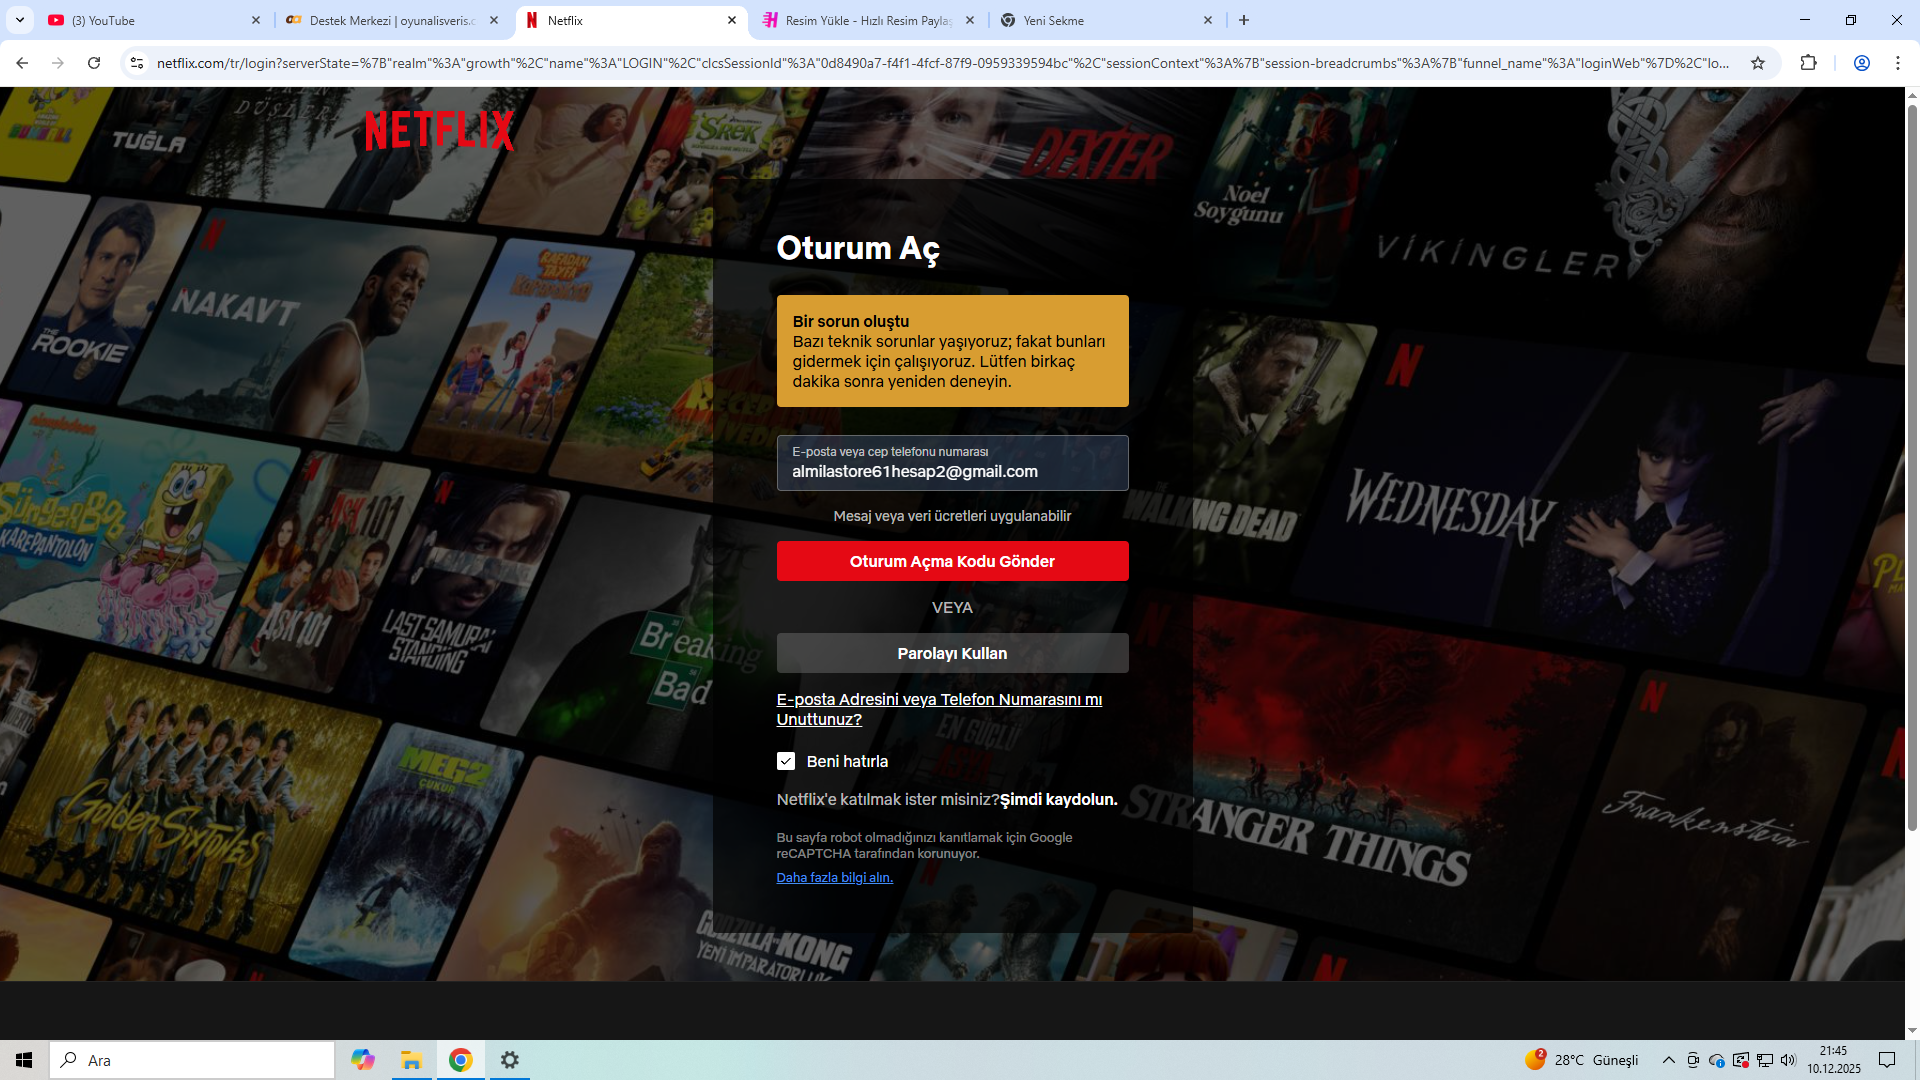Click the browser forward arrow

tap(58, 63)
